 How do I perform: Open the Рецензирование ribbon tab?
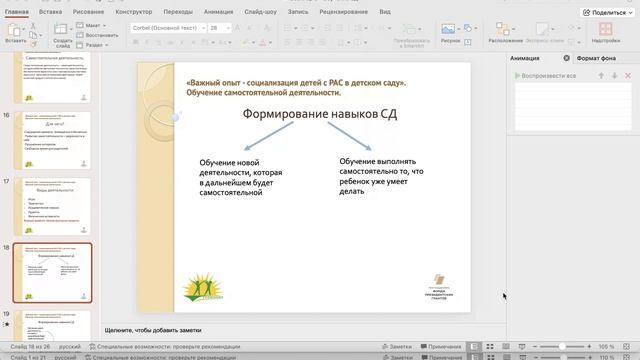coord(344,12)
